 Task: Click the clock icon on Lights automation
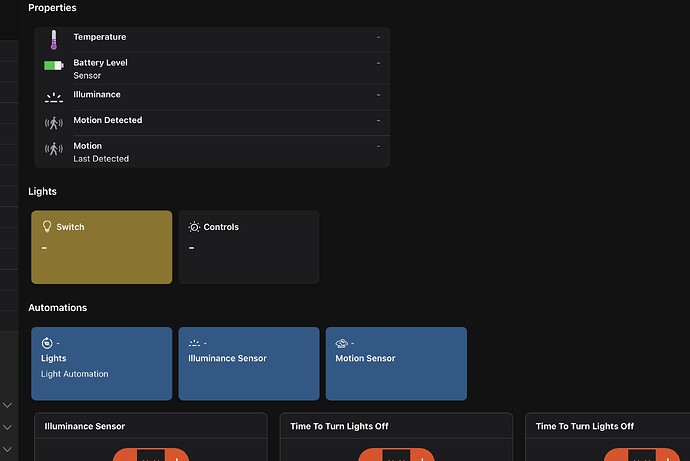[47, 343]
